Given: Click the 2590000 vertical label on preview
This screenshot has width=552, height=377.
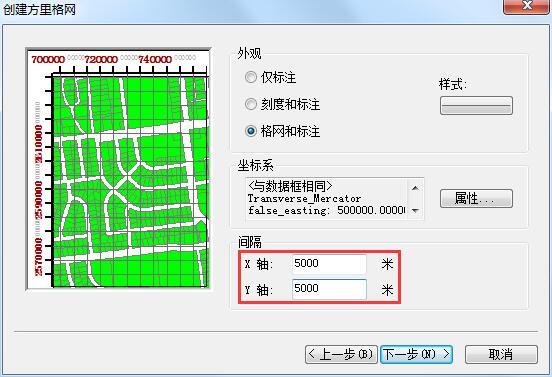Looking at the screenshot, I should [38, 200].
